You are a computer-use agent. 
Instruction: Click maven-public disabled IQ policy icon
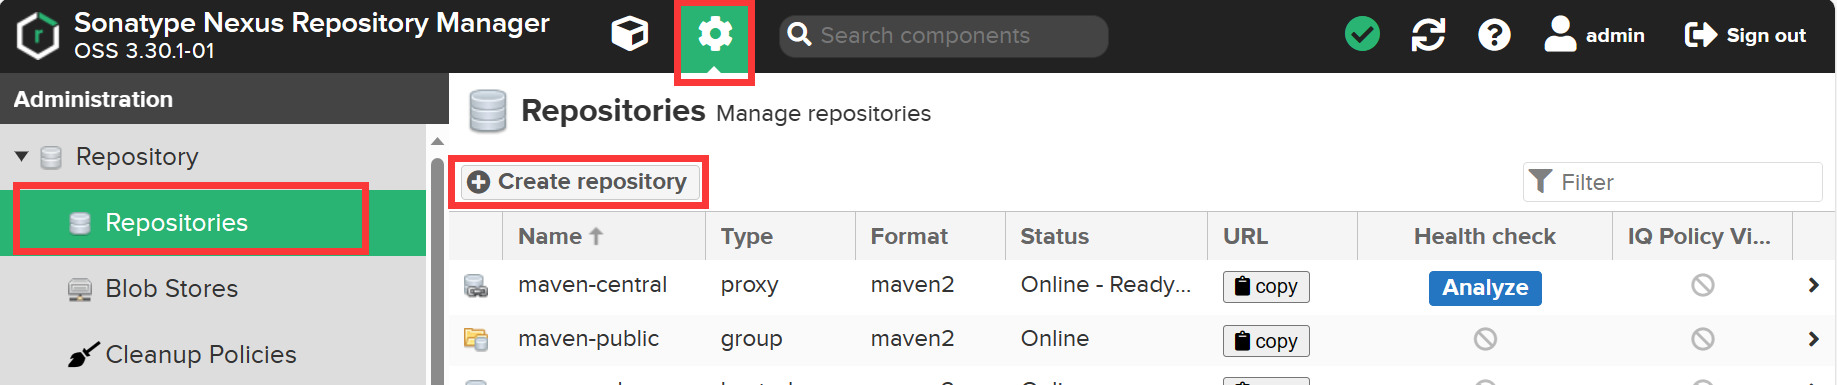(x=1703, y=340)
